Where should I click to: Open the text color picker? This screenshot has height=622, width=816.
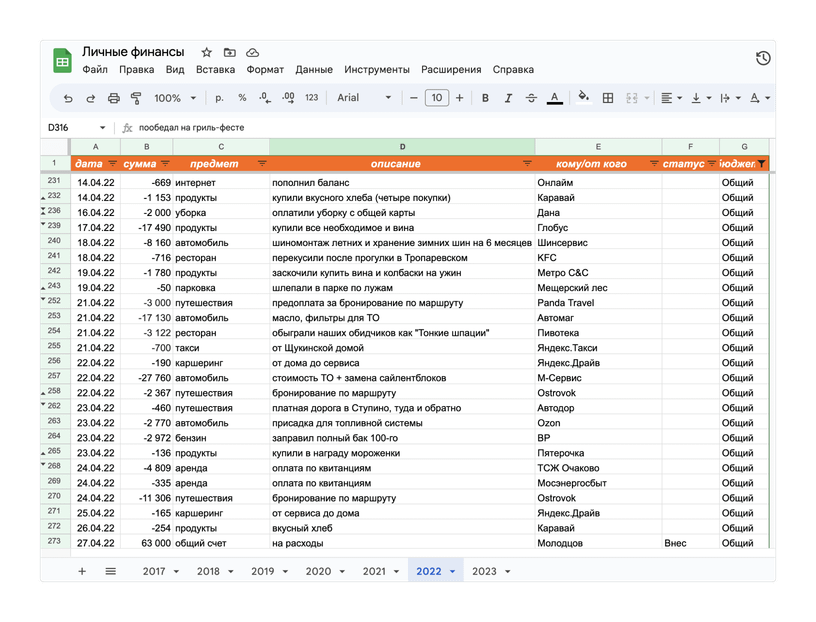(x=555, y=98)
